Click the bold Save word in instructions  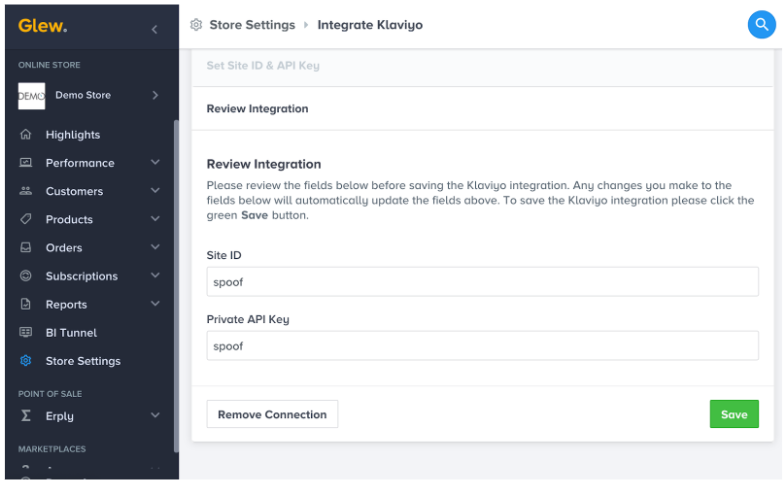coord(255,215)
